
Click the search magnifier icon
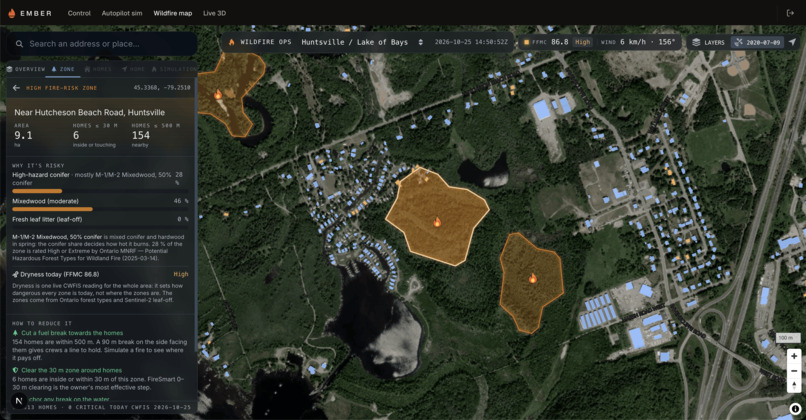pyautogui.click(x=19, y=44)
